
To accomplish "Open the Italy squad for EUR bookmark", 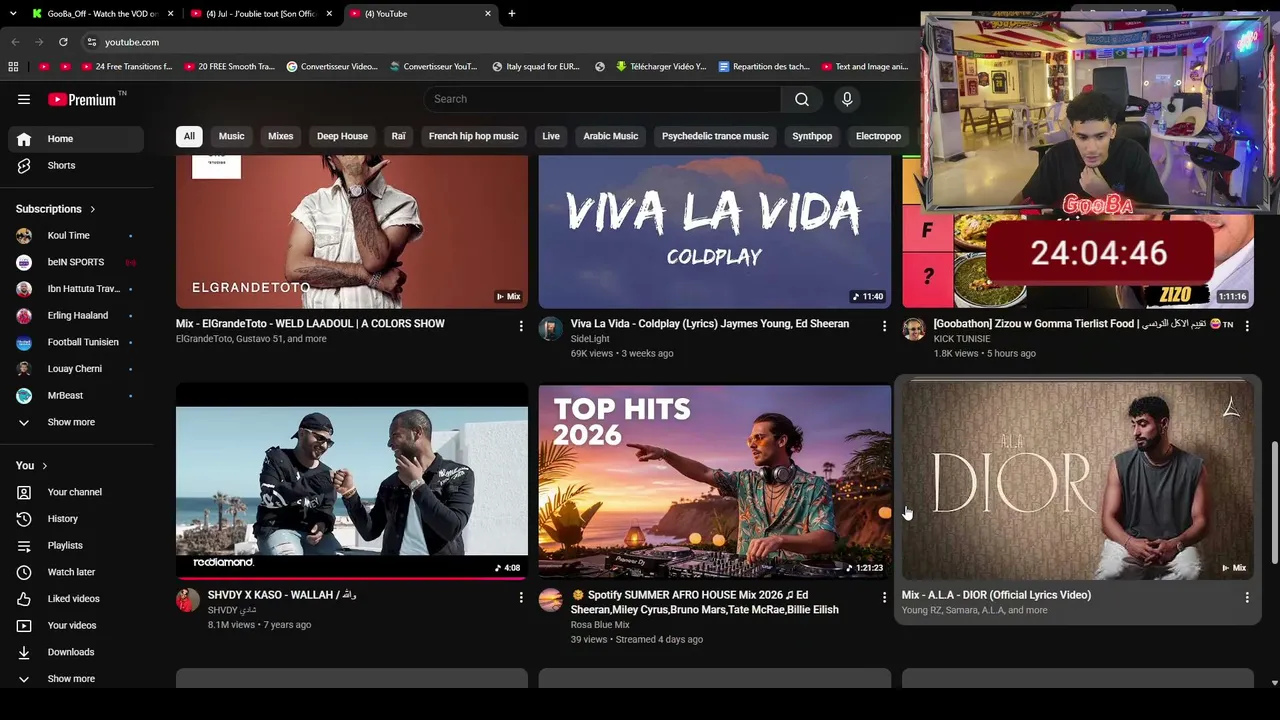I will pyautogui.click(x=536, y=67).
